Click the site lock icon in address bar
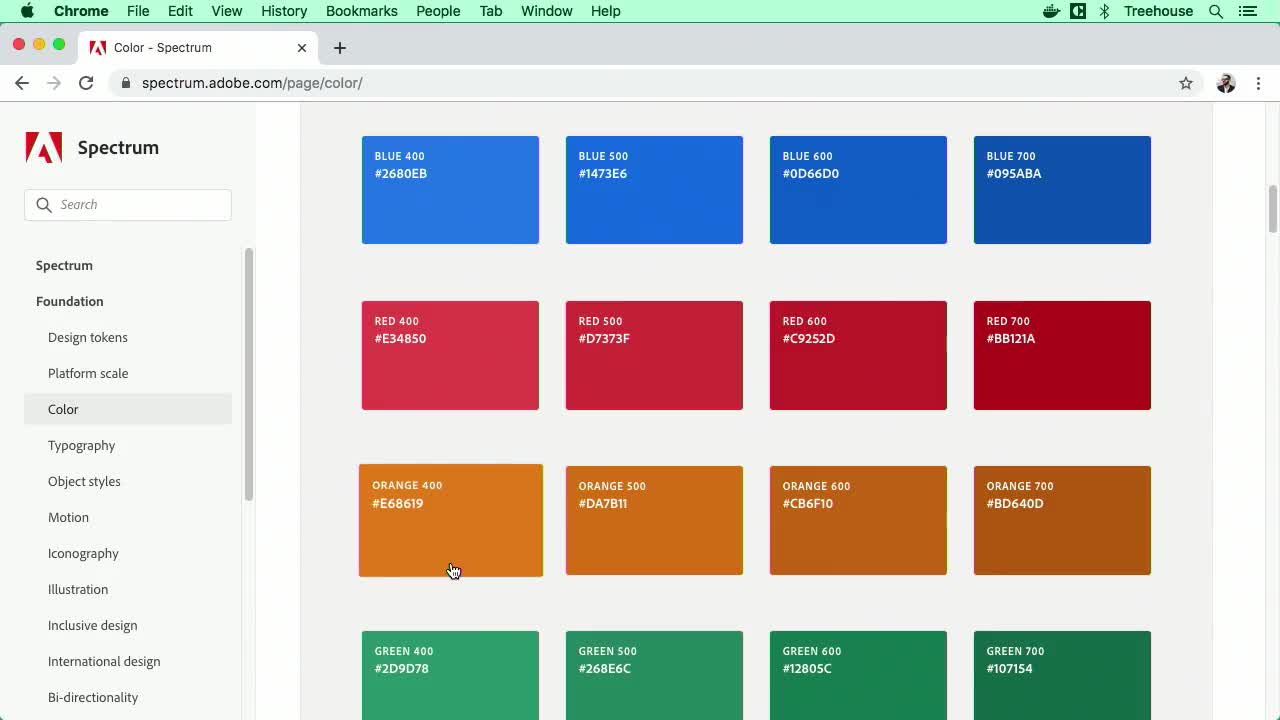The image size is (1280, 720). (126, 83)
